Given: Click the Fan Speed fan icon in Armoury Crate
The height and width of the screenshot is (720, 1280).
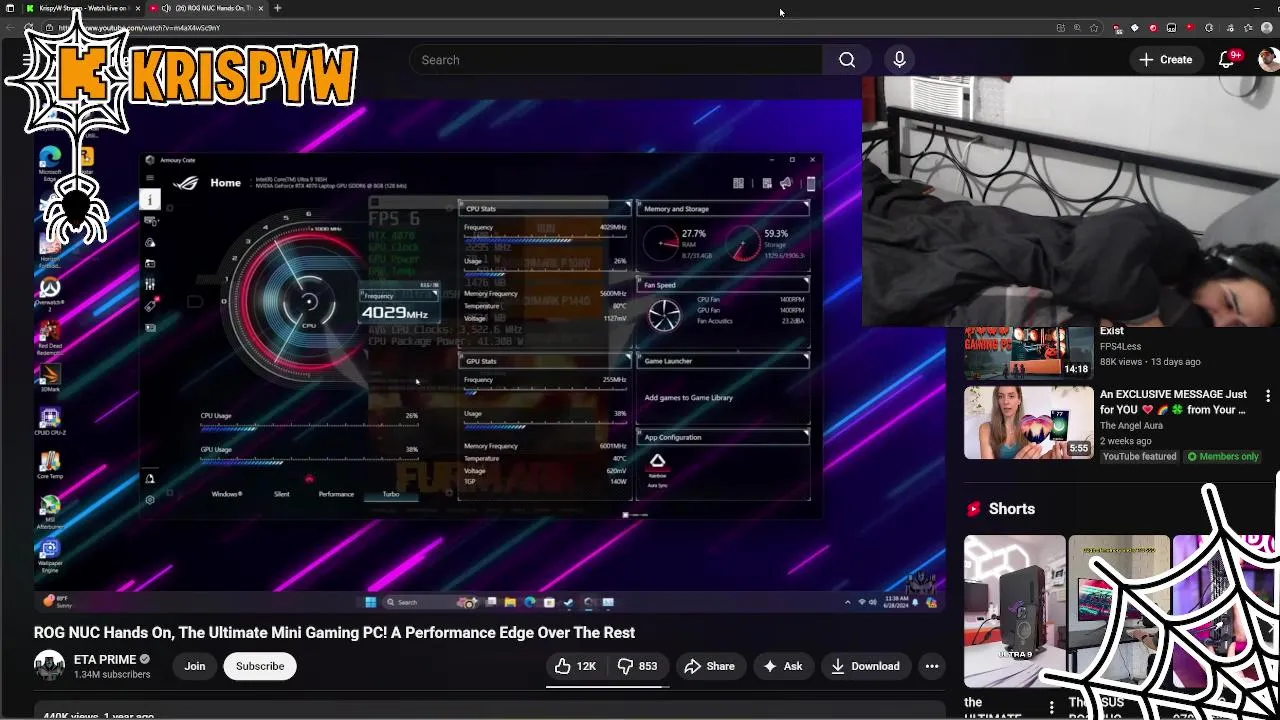Looking at the screenshot, I should 664,315.
